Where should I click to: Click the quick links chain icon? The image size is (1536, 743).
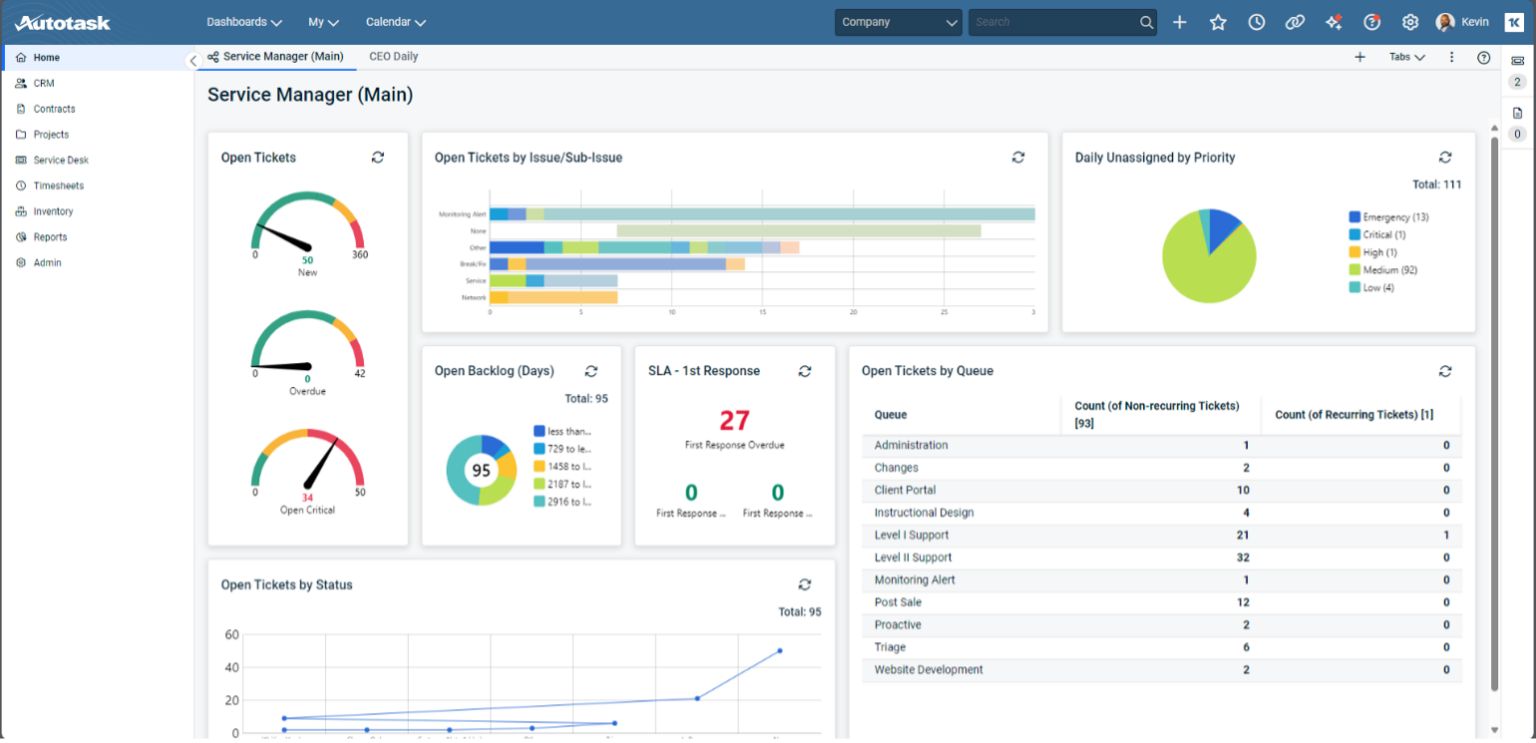point(1295,21)
